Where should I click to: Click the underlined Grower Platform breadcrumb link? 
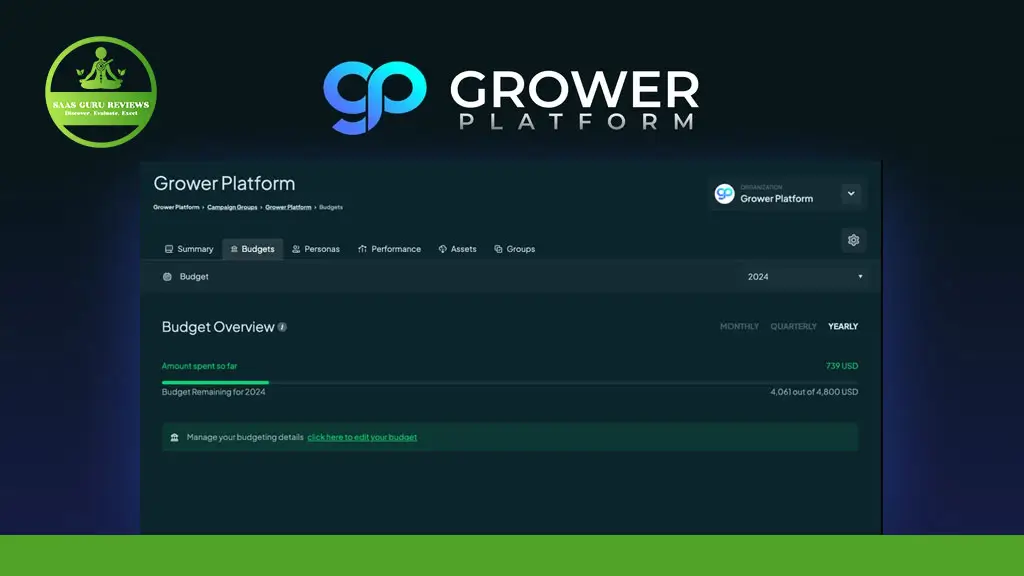[x=288, y=207]
